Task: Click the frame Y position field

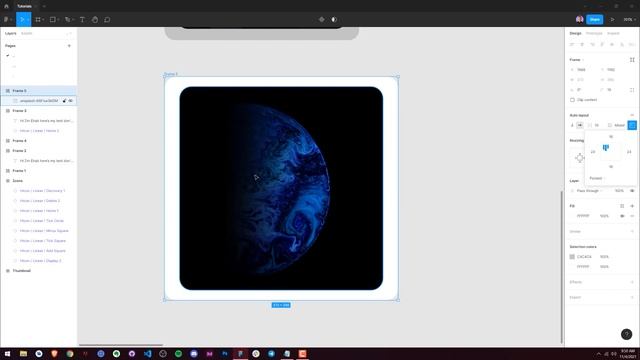Action: tap(613, 70)
